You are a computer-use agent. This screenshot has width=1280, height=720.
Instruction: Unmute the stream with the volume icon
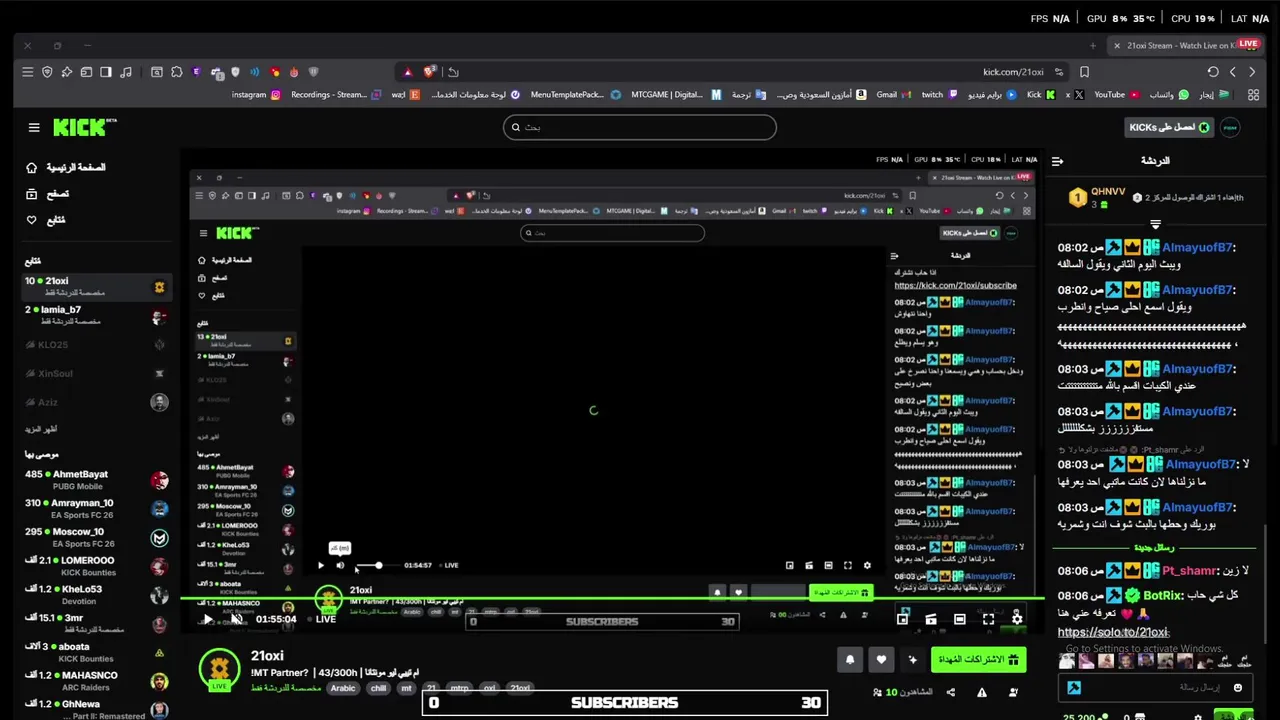coord(236,619)
